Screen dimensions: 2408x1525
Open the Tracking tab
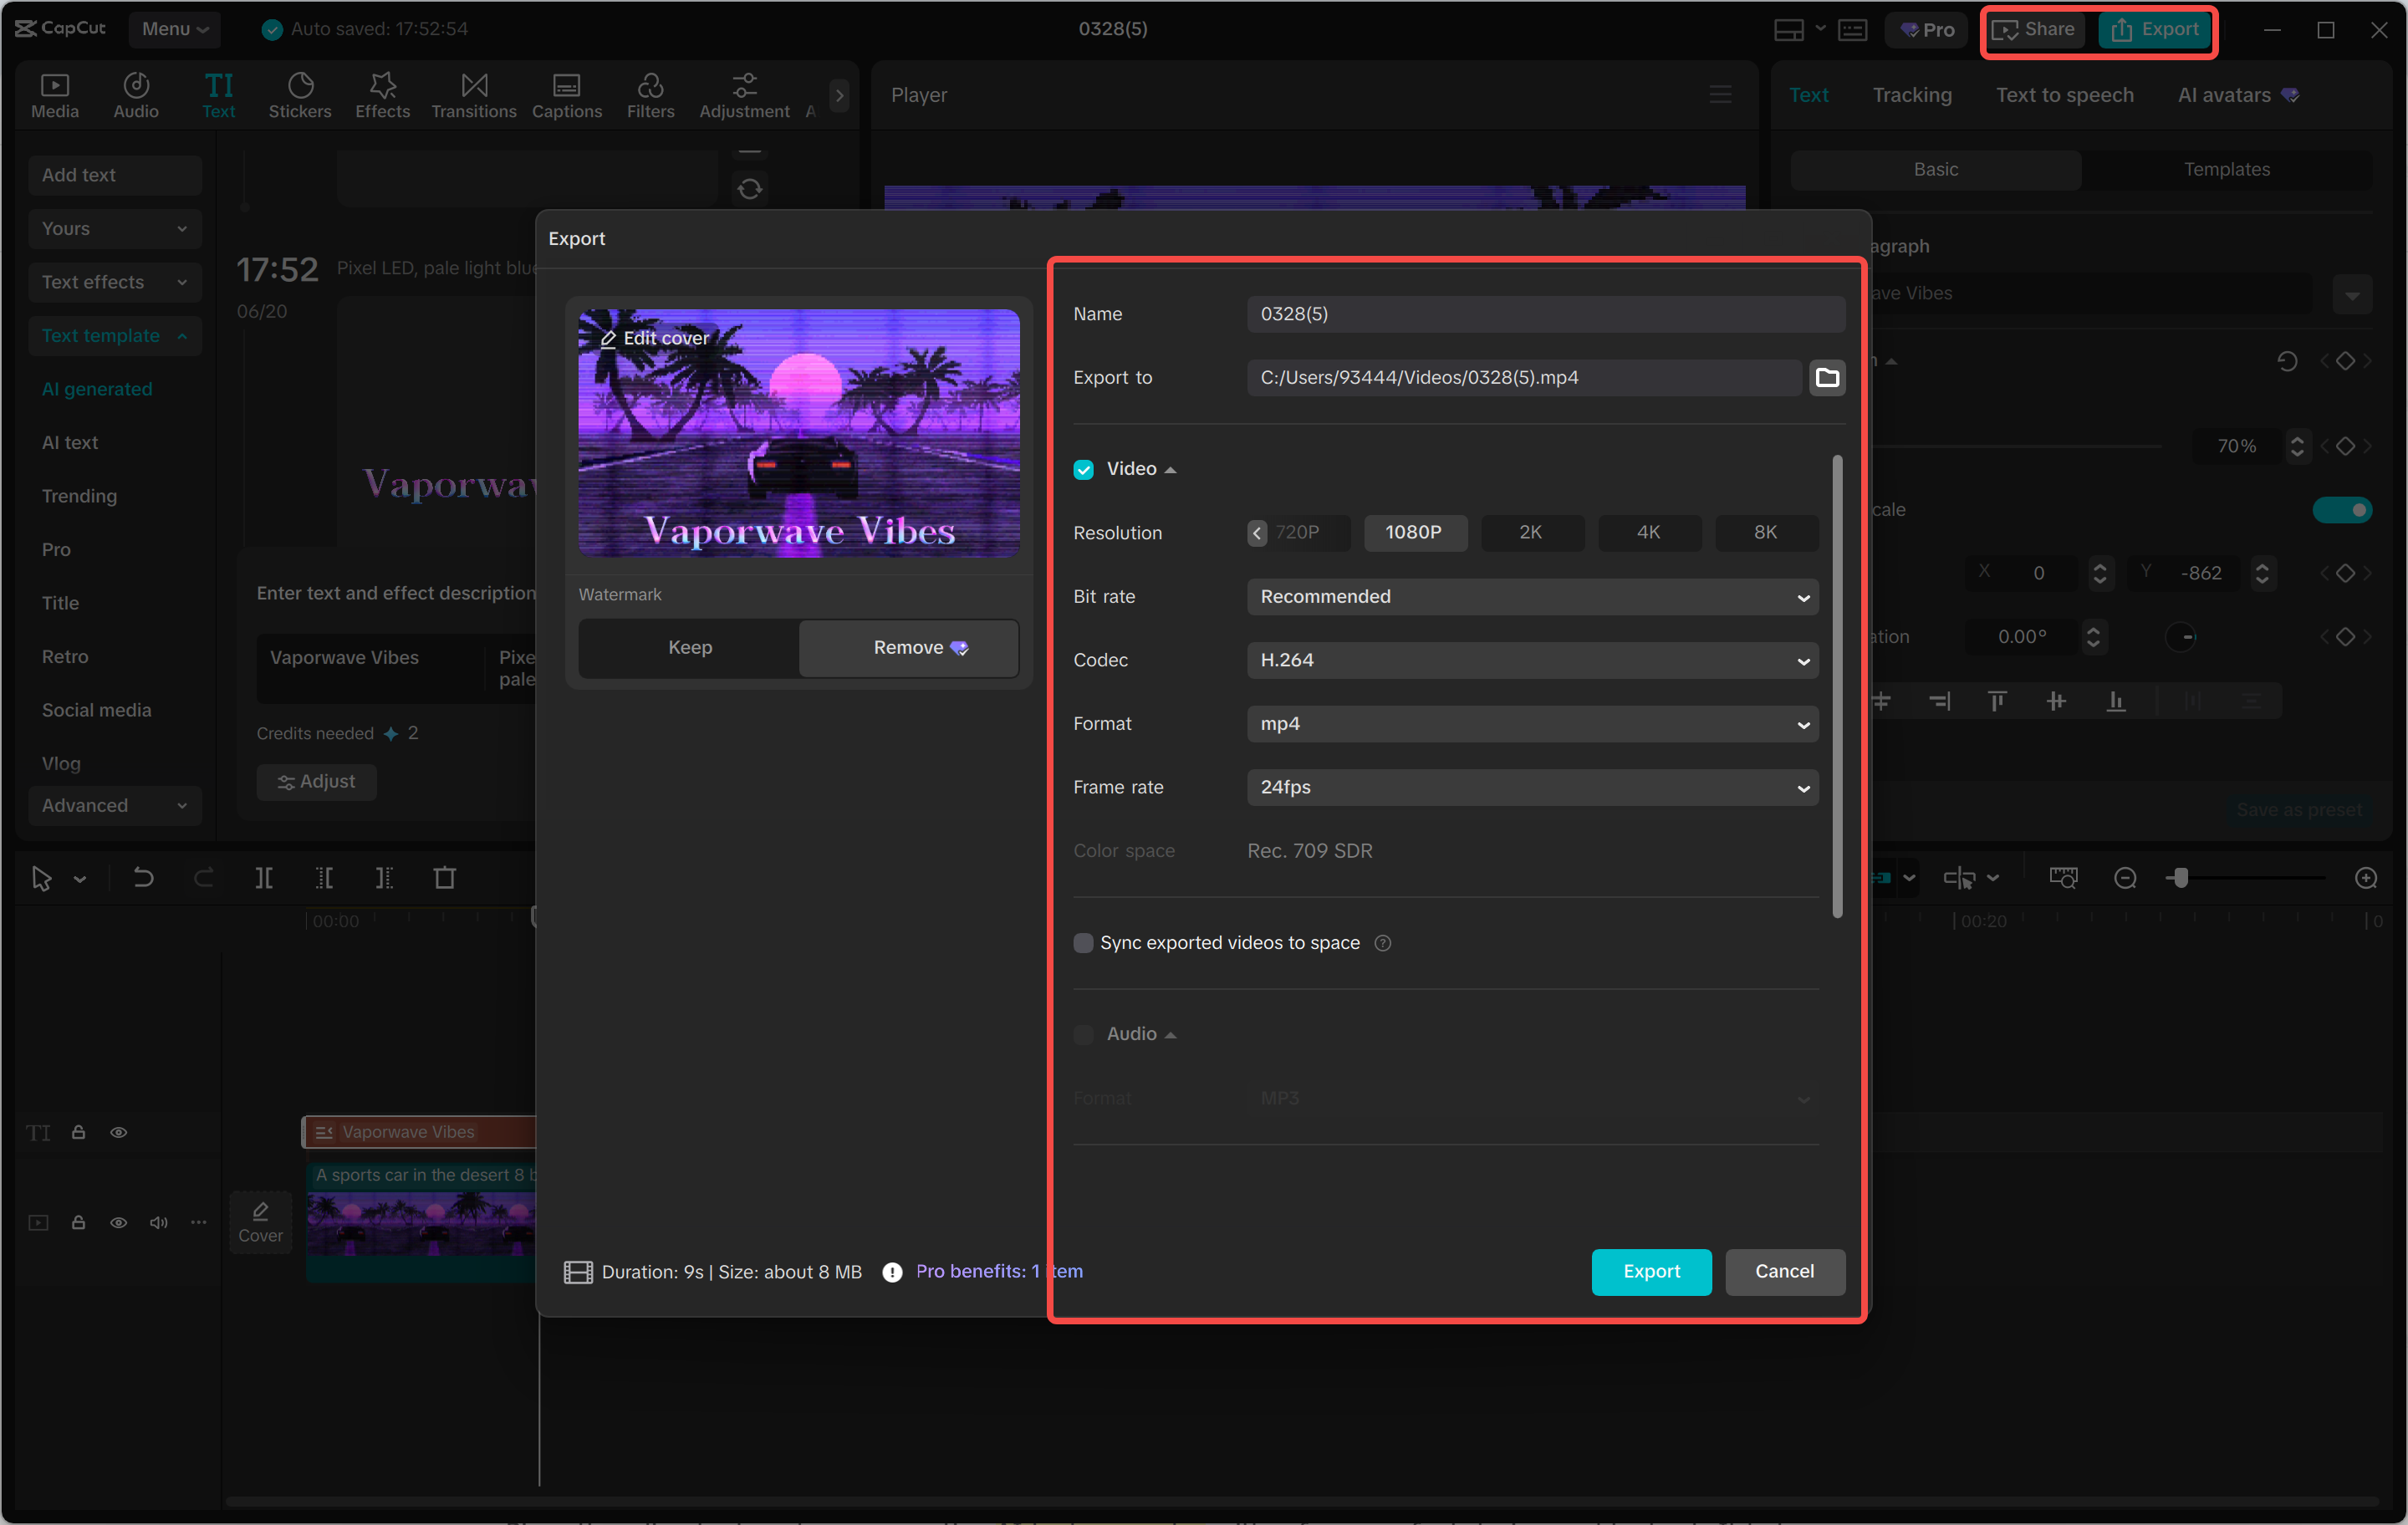point(1911,95)
